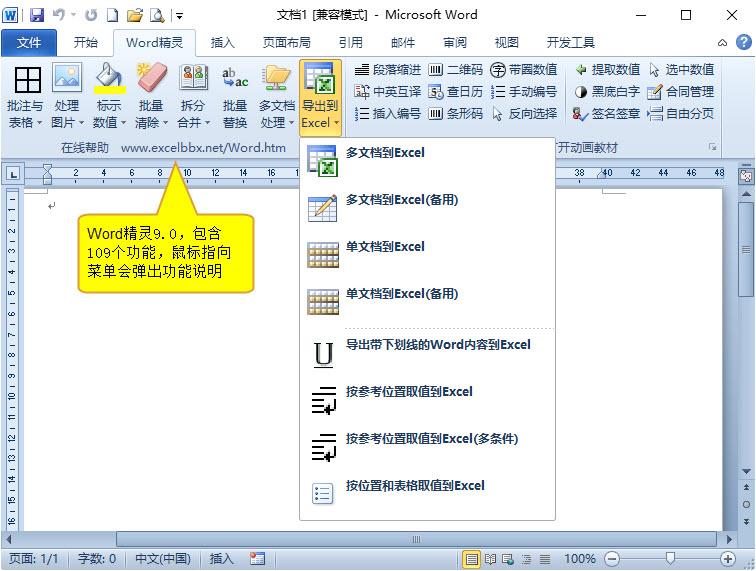
Task: Click the 选中数值 button
Action: (681, 70)
